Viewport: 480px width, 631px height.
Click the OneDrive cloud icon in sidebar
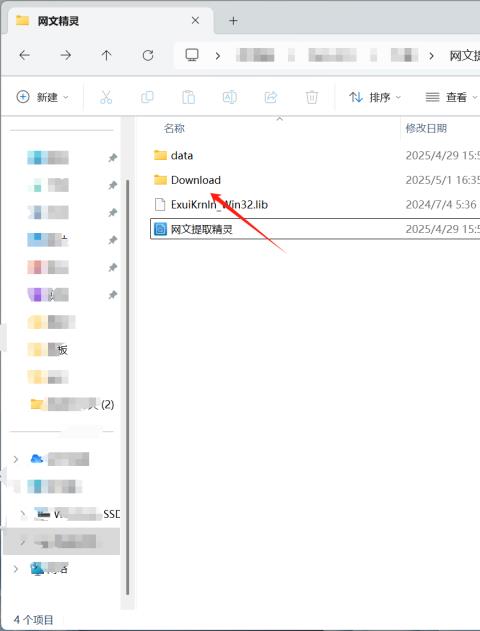[37, 458]
